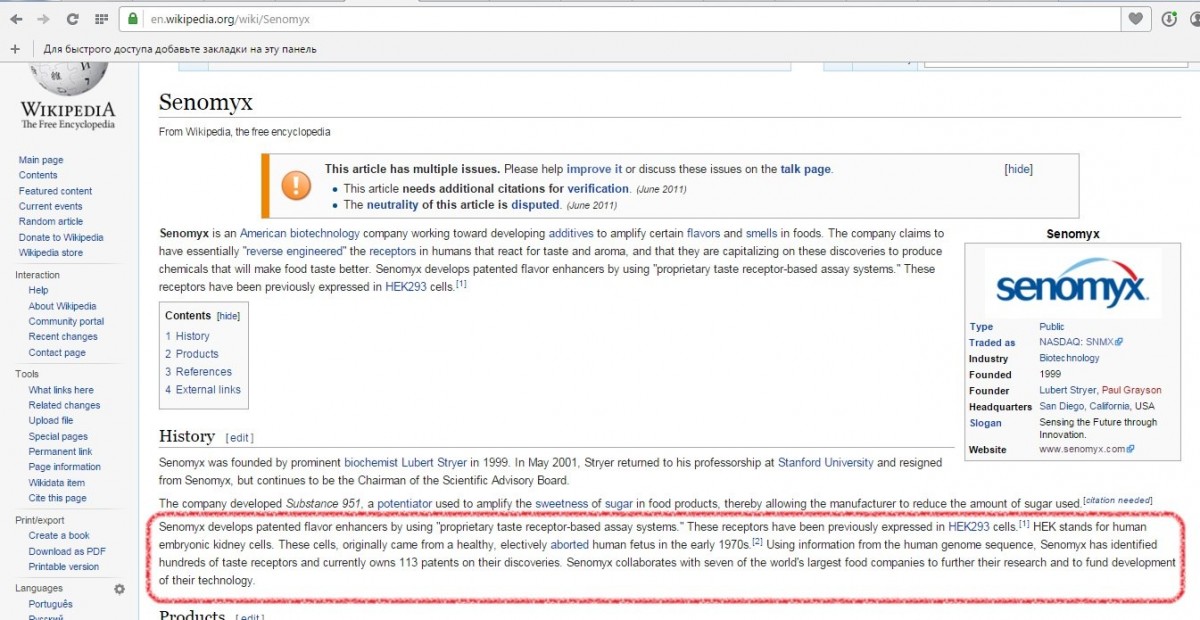This screenshot has width=1200, height=620.
Task: Open the HEK293 link in intro
Action: [x=405, y=286]
